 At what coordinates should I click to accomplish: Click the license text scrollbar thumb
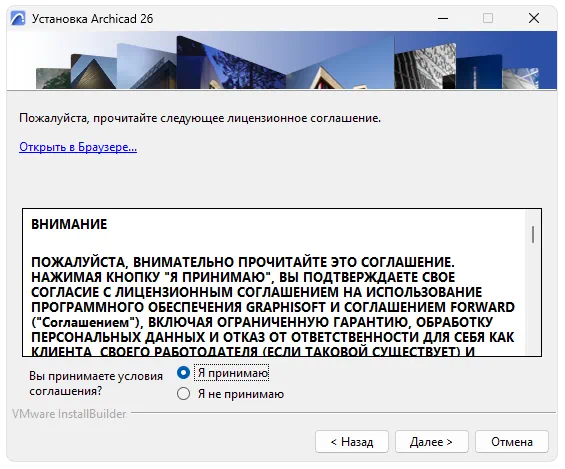533,234
